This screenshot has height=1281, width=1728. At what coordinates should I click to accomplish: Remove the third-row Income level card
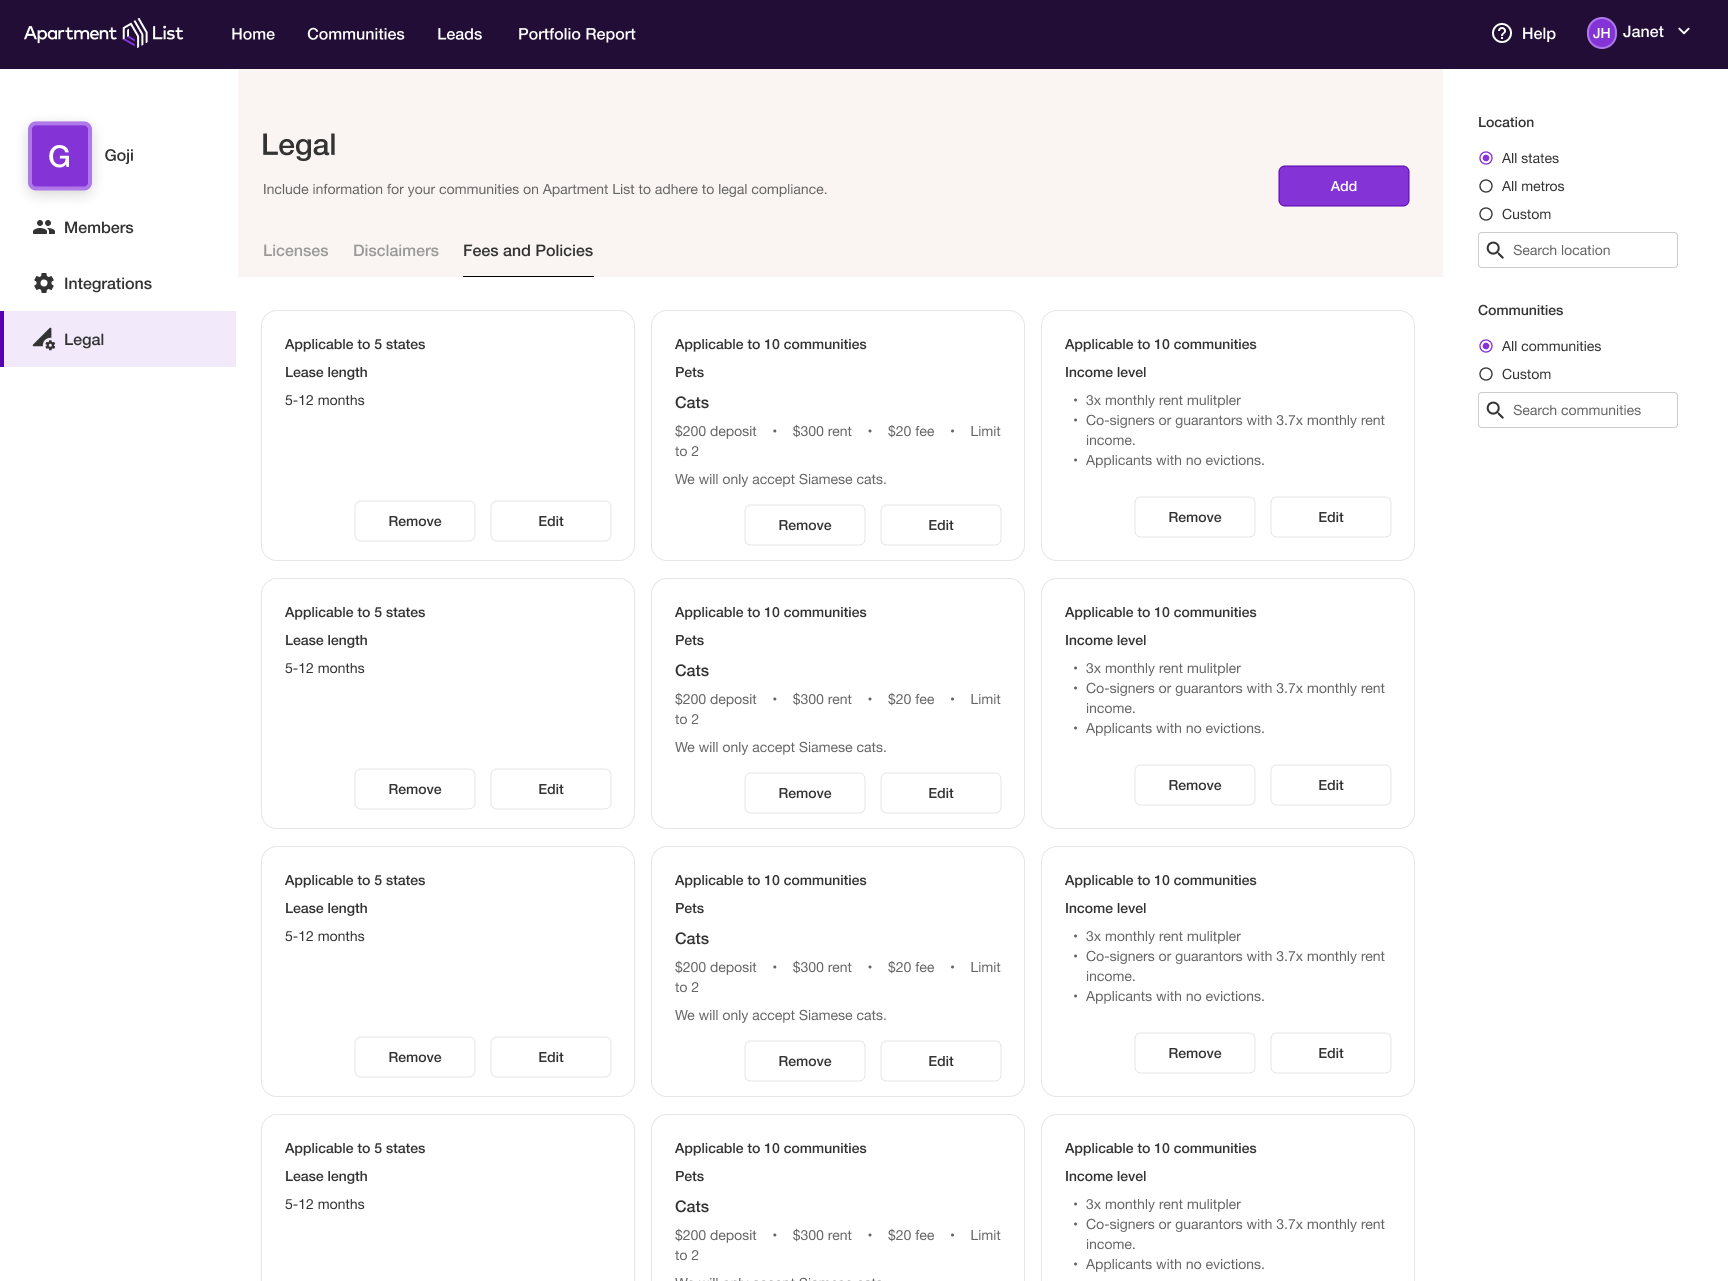click(x=1195, y=1053)
